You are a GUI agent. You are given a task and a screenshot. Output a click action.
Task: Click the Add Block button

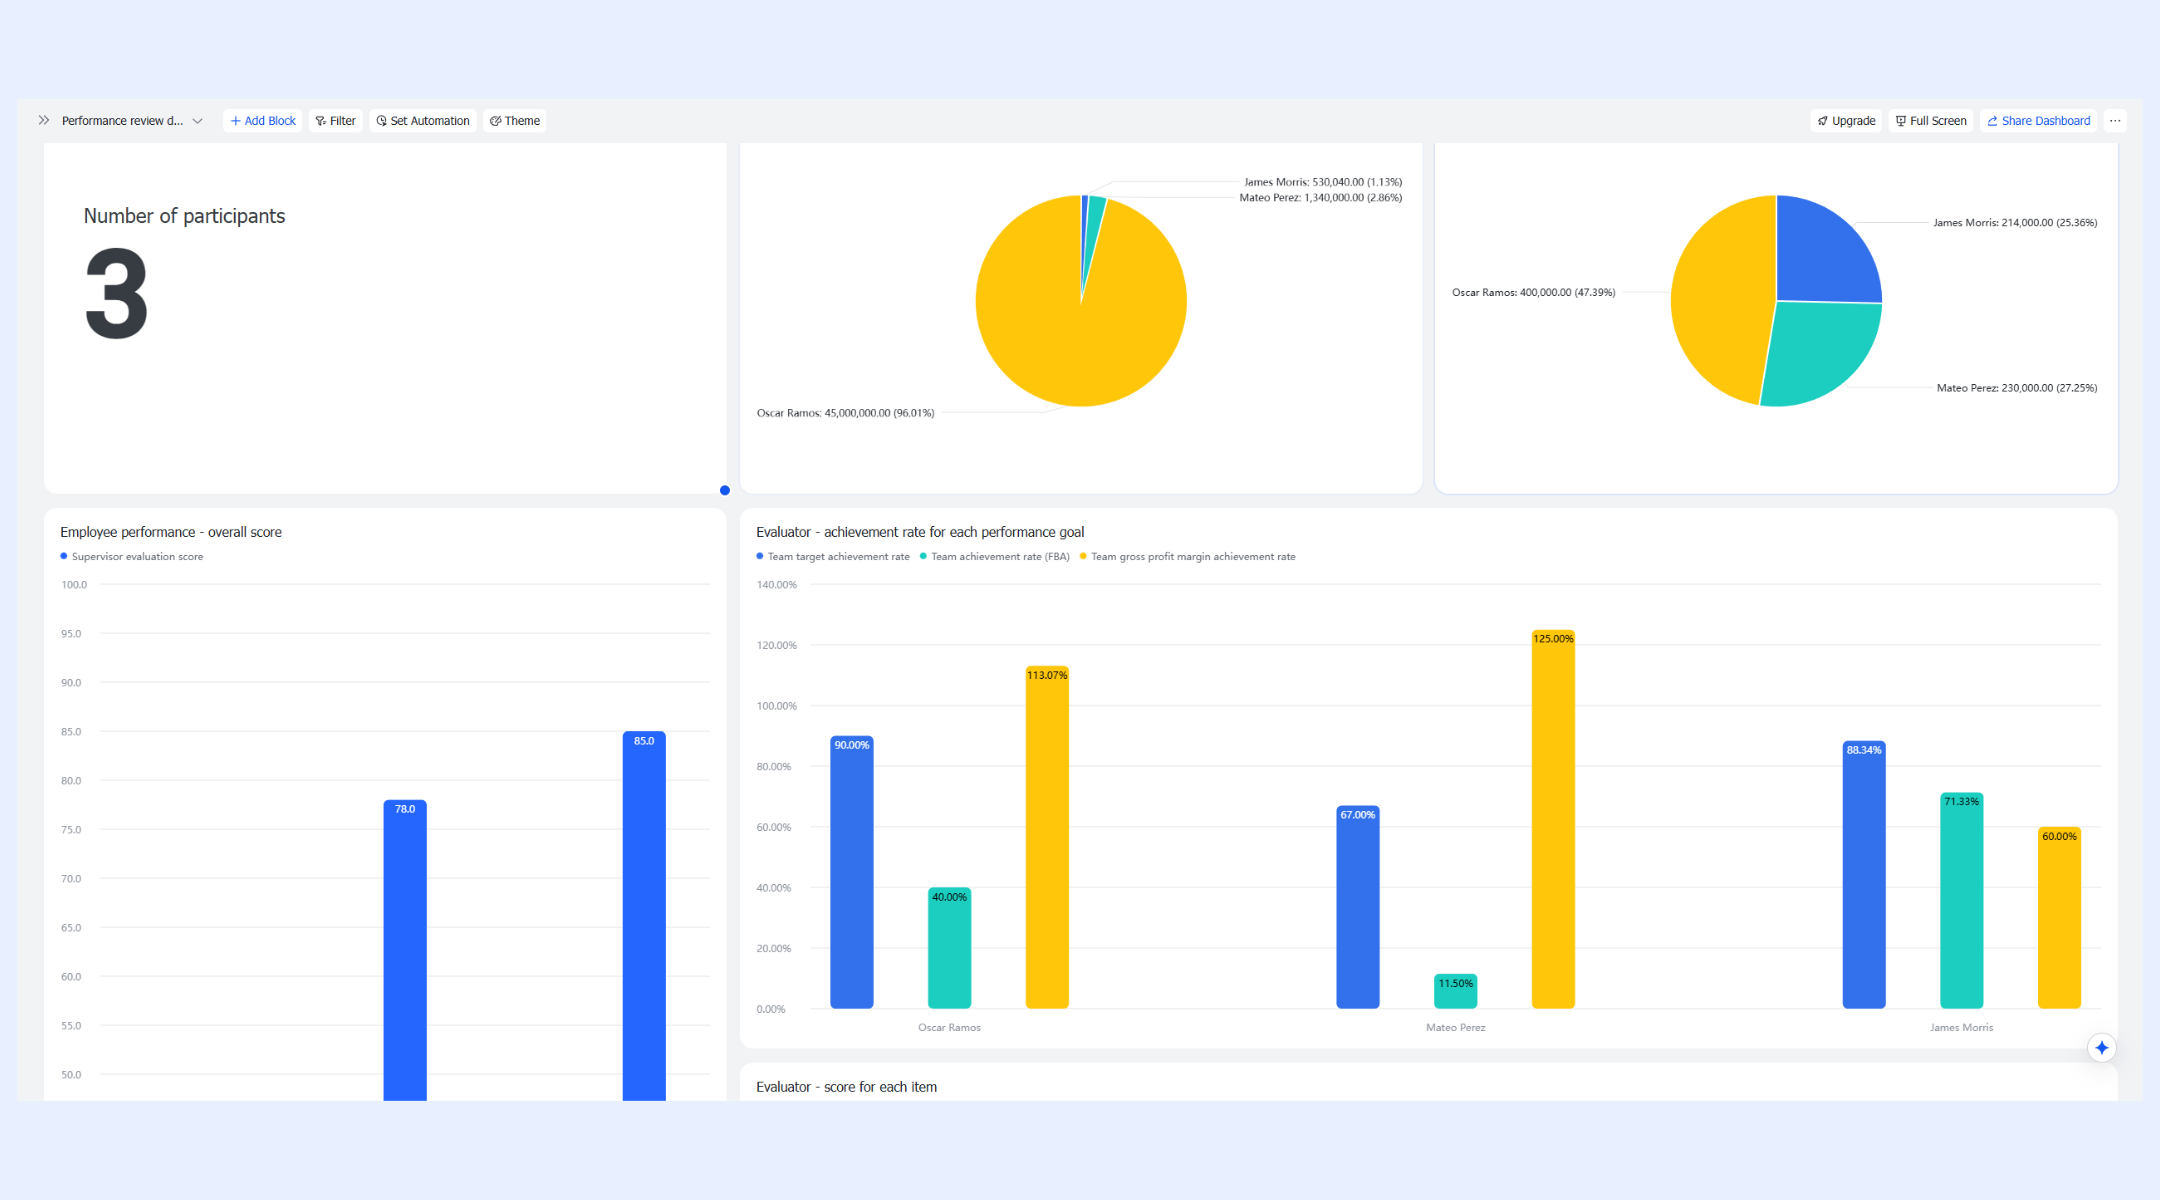tap(263, 121)
